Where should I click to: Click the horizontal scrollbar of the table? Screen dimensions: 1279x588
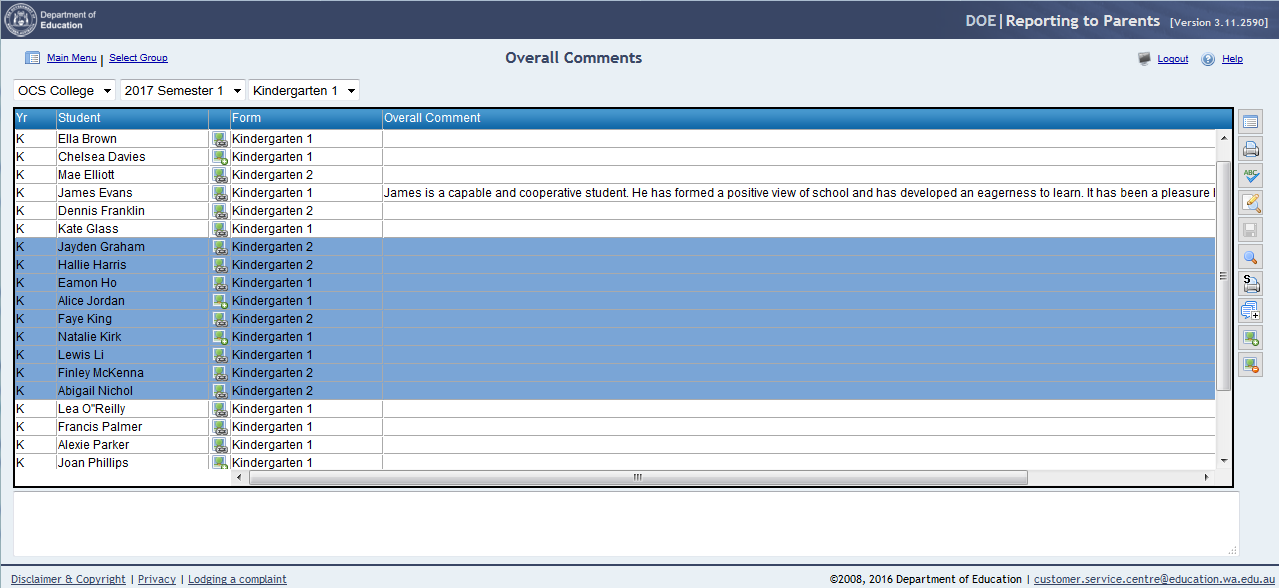click(637, 478)
